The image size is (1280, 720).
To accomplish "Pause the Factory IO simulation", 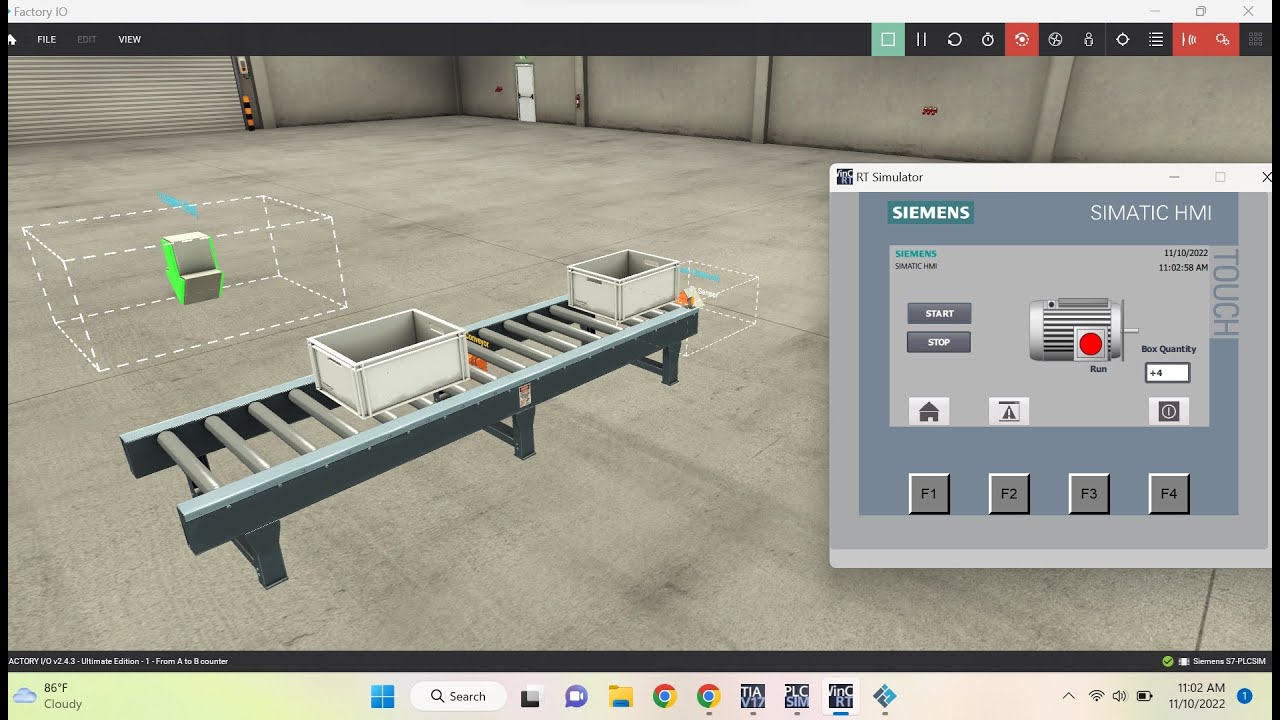I will click(922, 39).
